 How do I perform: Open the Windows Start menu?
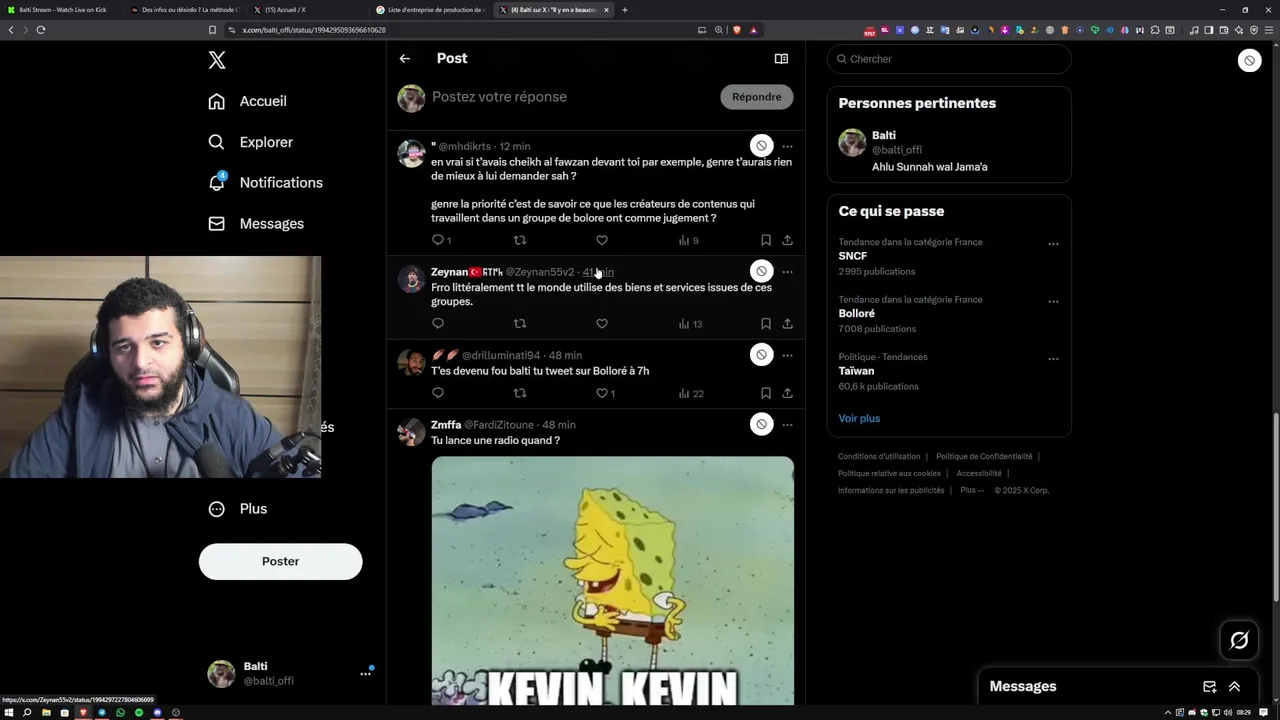(8, 713)
